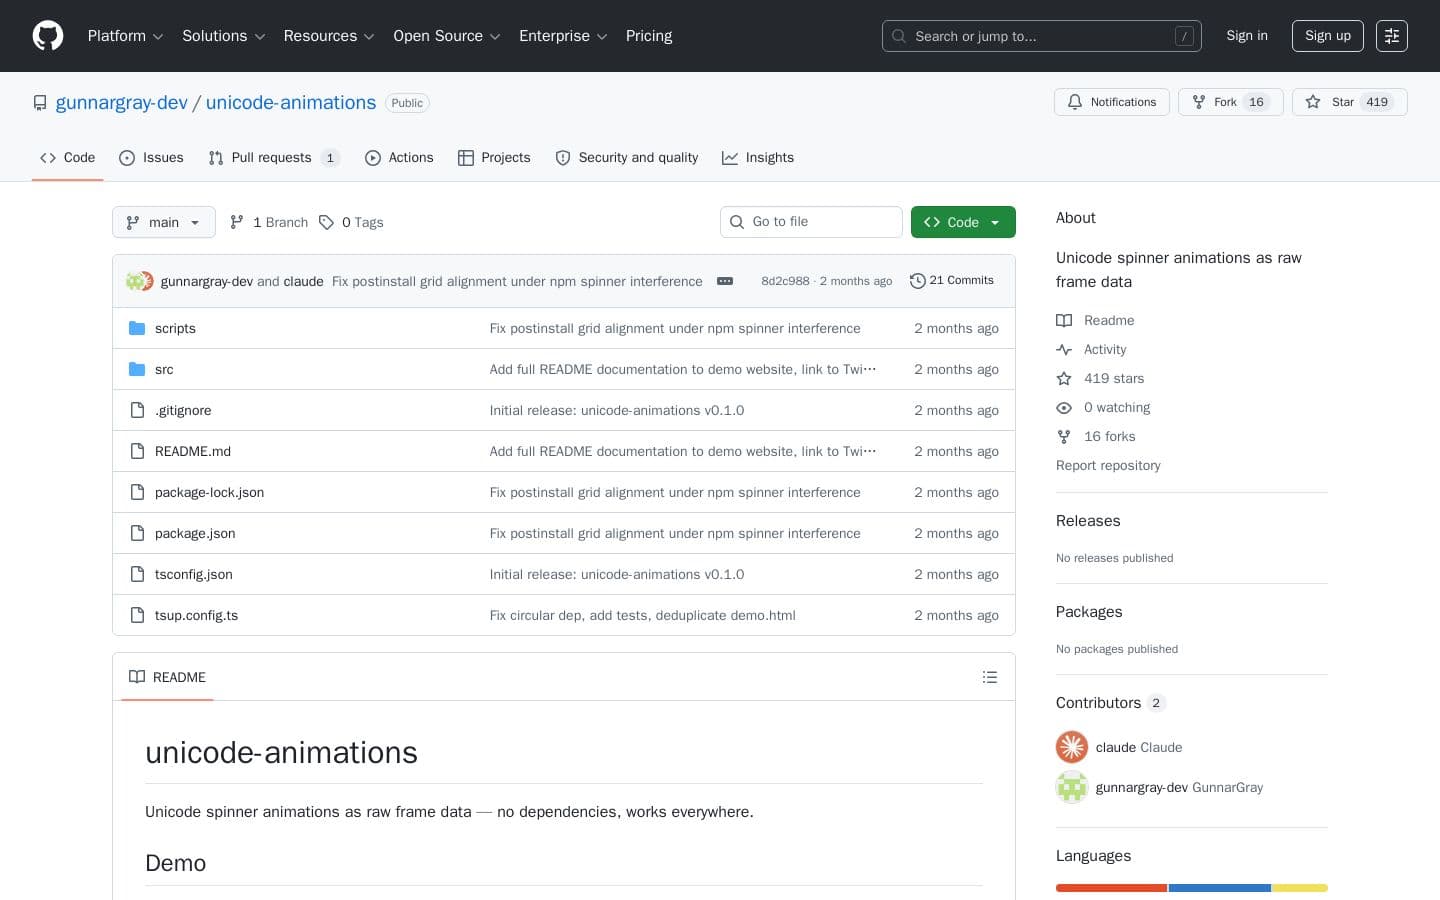Click the scripts folder icon
Image resolution: width=1440 pixels, height=900 pixels.
click(x=137, y=328)
